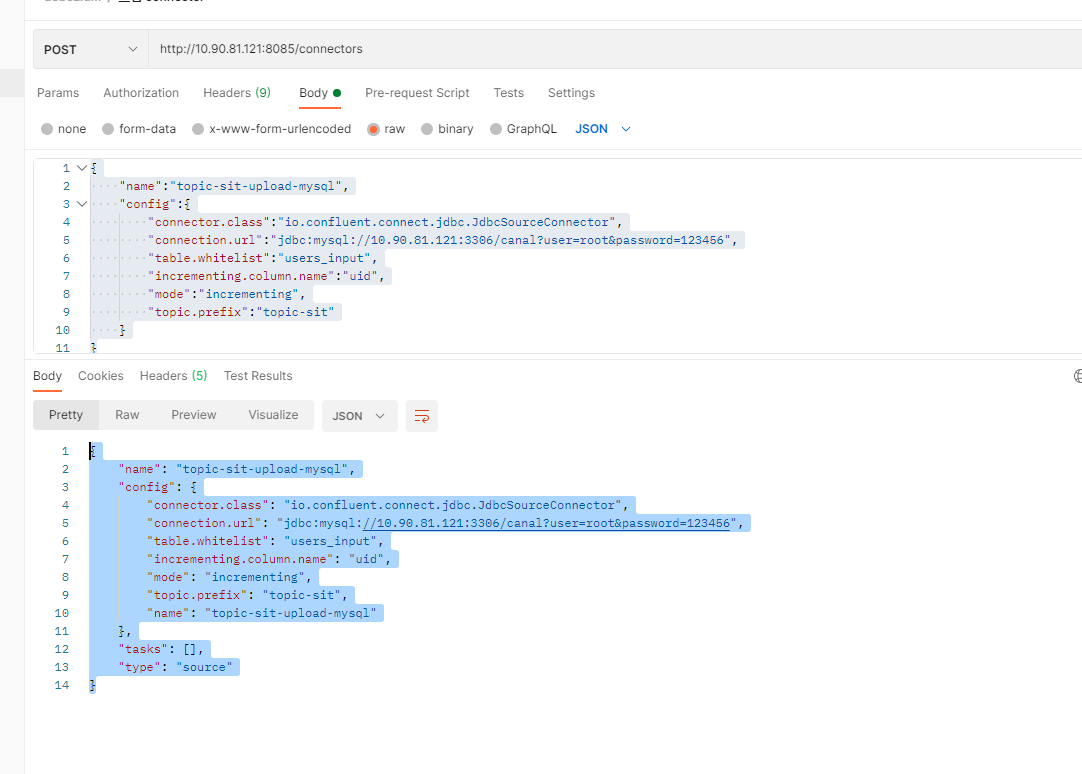Open the Visualize response view

point(273,415)
